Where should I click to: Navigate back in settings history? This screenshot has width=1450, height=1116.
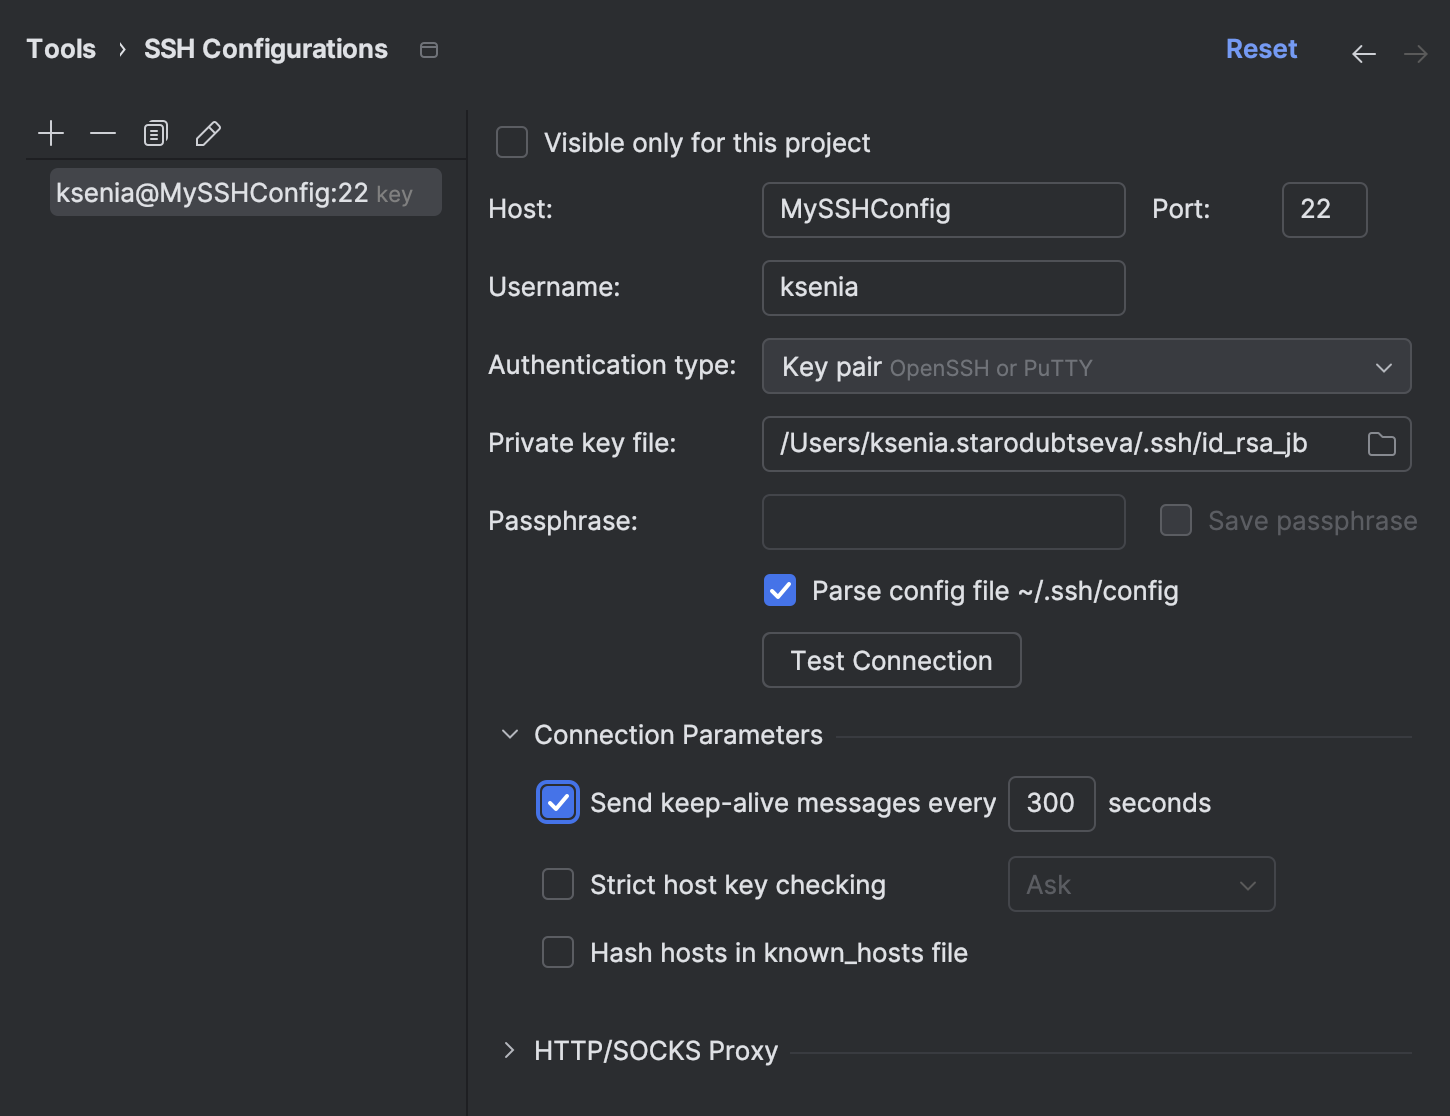pyautogui.click(x=1363, y=53)
